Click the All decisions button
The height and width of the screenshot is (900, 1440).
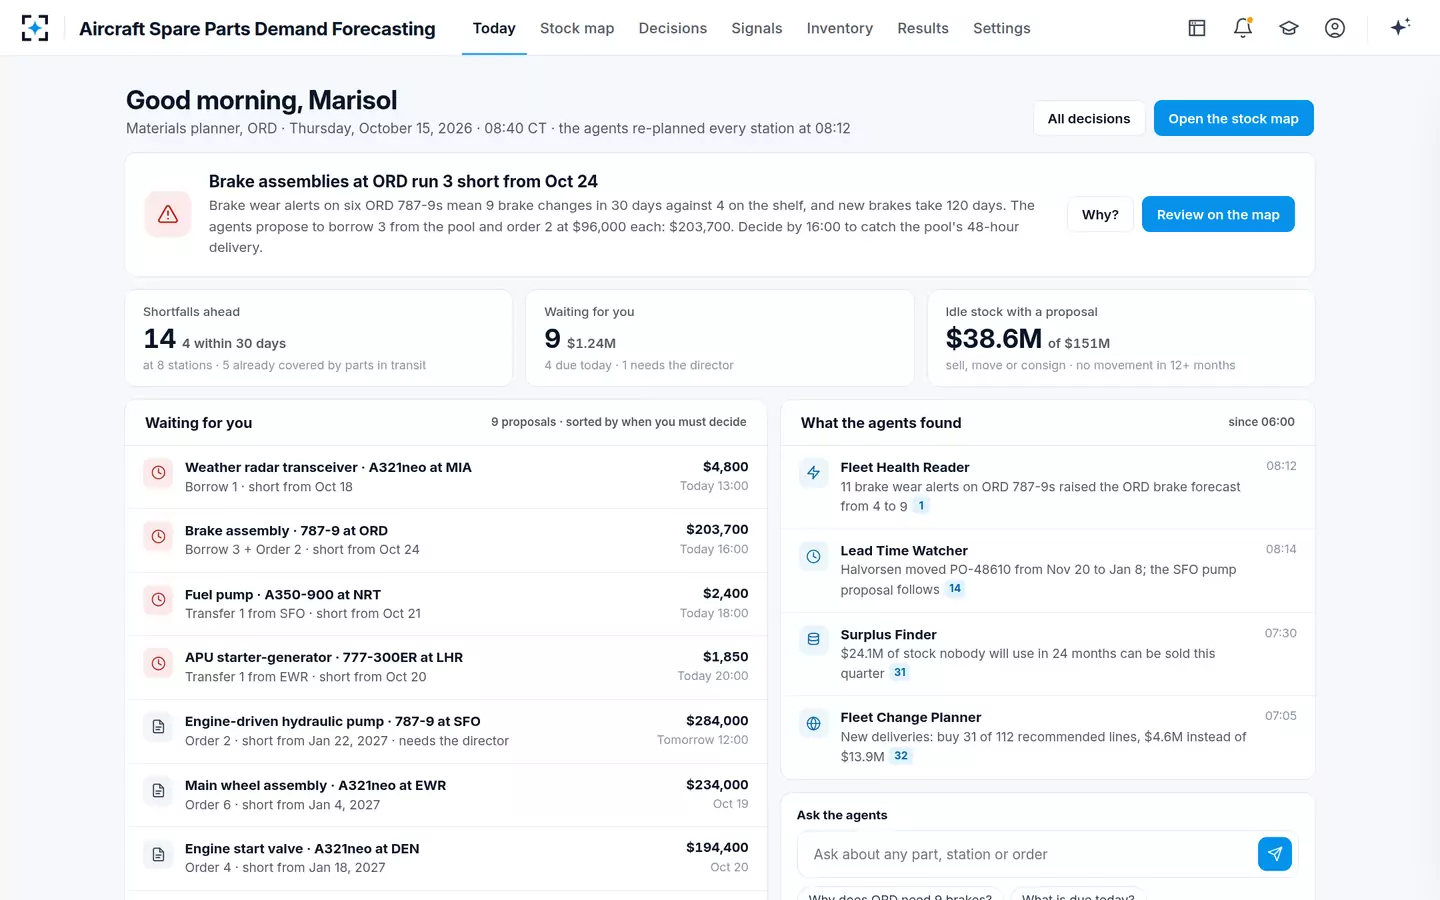[1089, 118]
